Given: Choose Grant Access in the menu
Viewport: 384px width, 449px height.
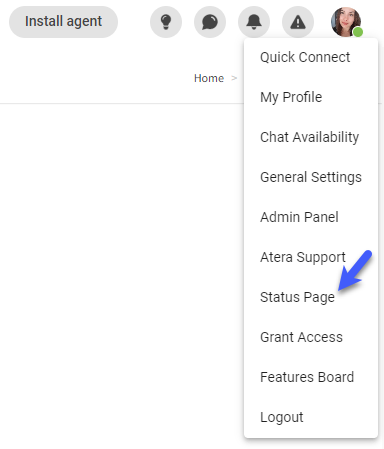Looking at the screenshot, I should (x=311, y=337).
